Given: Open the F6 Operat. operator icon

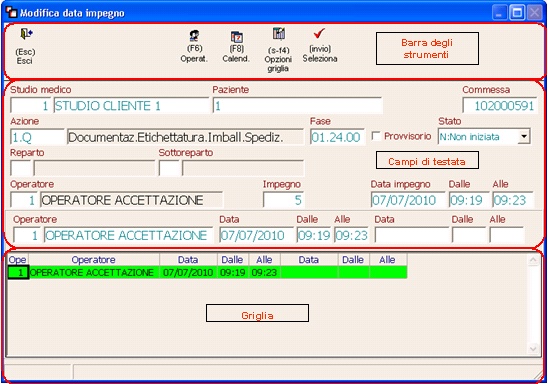Looking at the screenshot, I should click(x=194, y=36).
